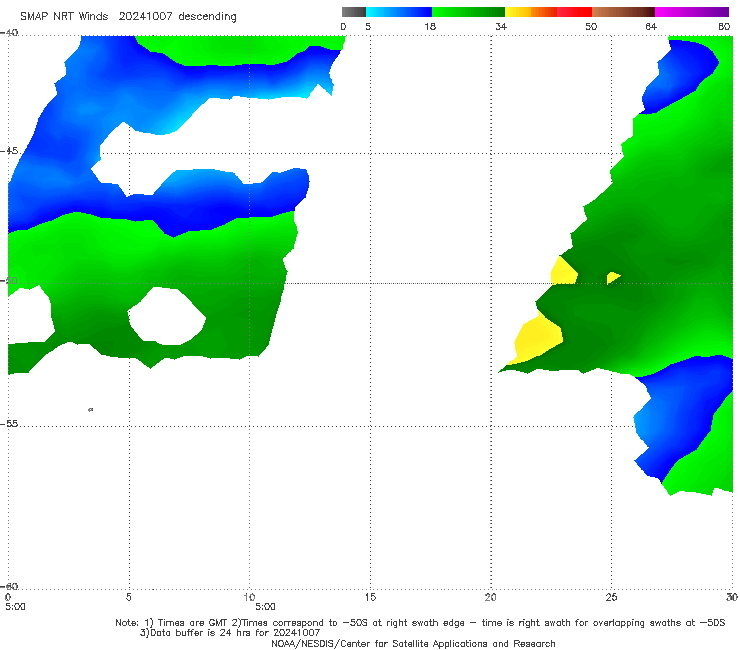Click the magenta segment of the color bar
The height and width of the screenshot is (650, 740).
pos(692,12)
